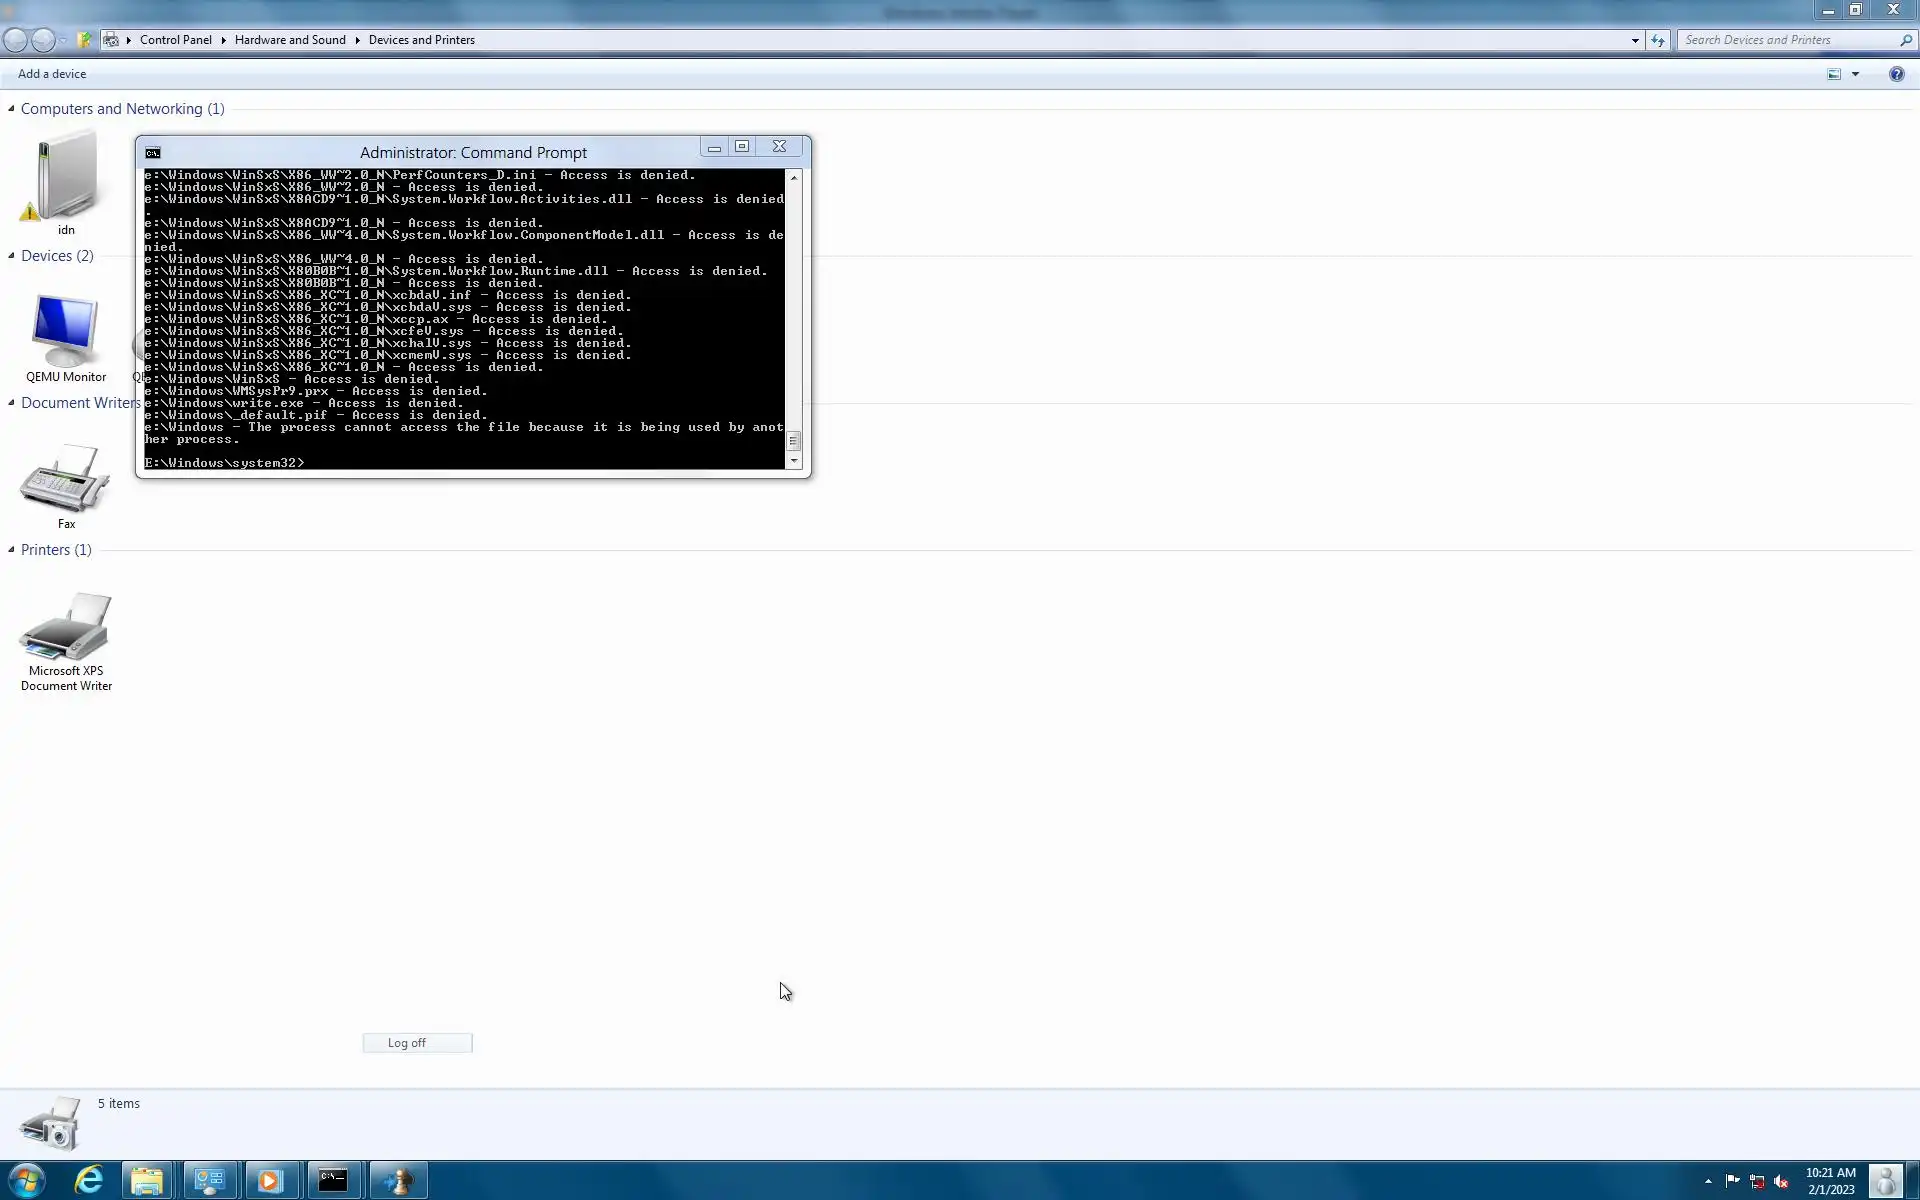Collapse the Computers and Networking group
The width and height of the screenshot is (1920, 1200).
click(x=11, y=109)
